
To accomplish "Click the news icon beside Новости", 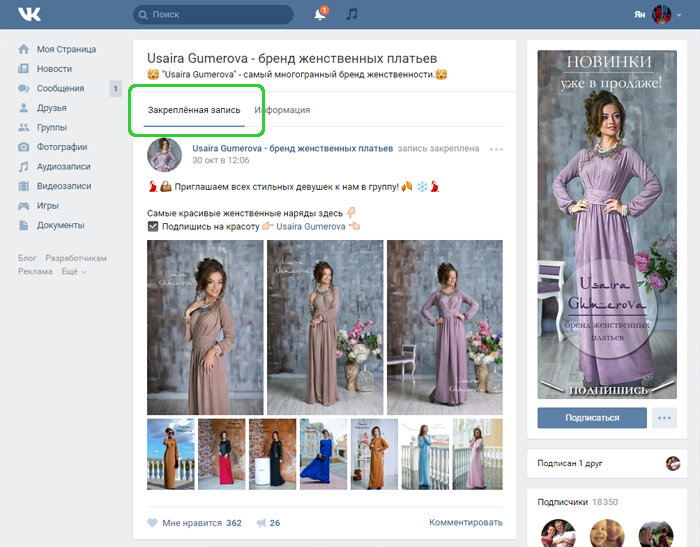I will 24,69.
